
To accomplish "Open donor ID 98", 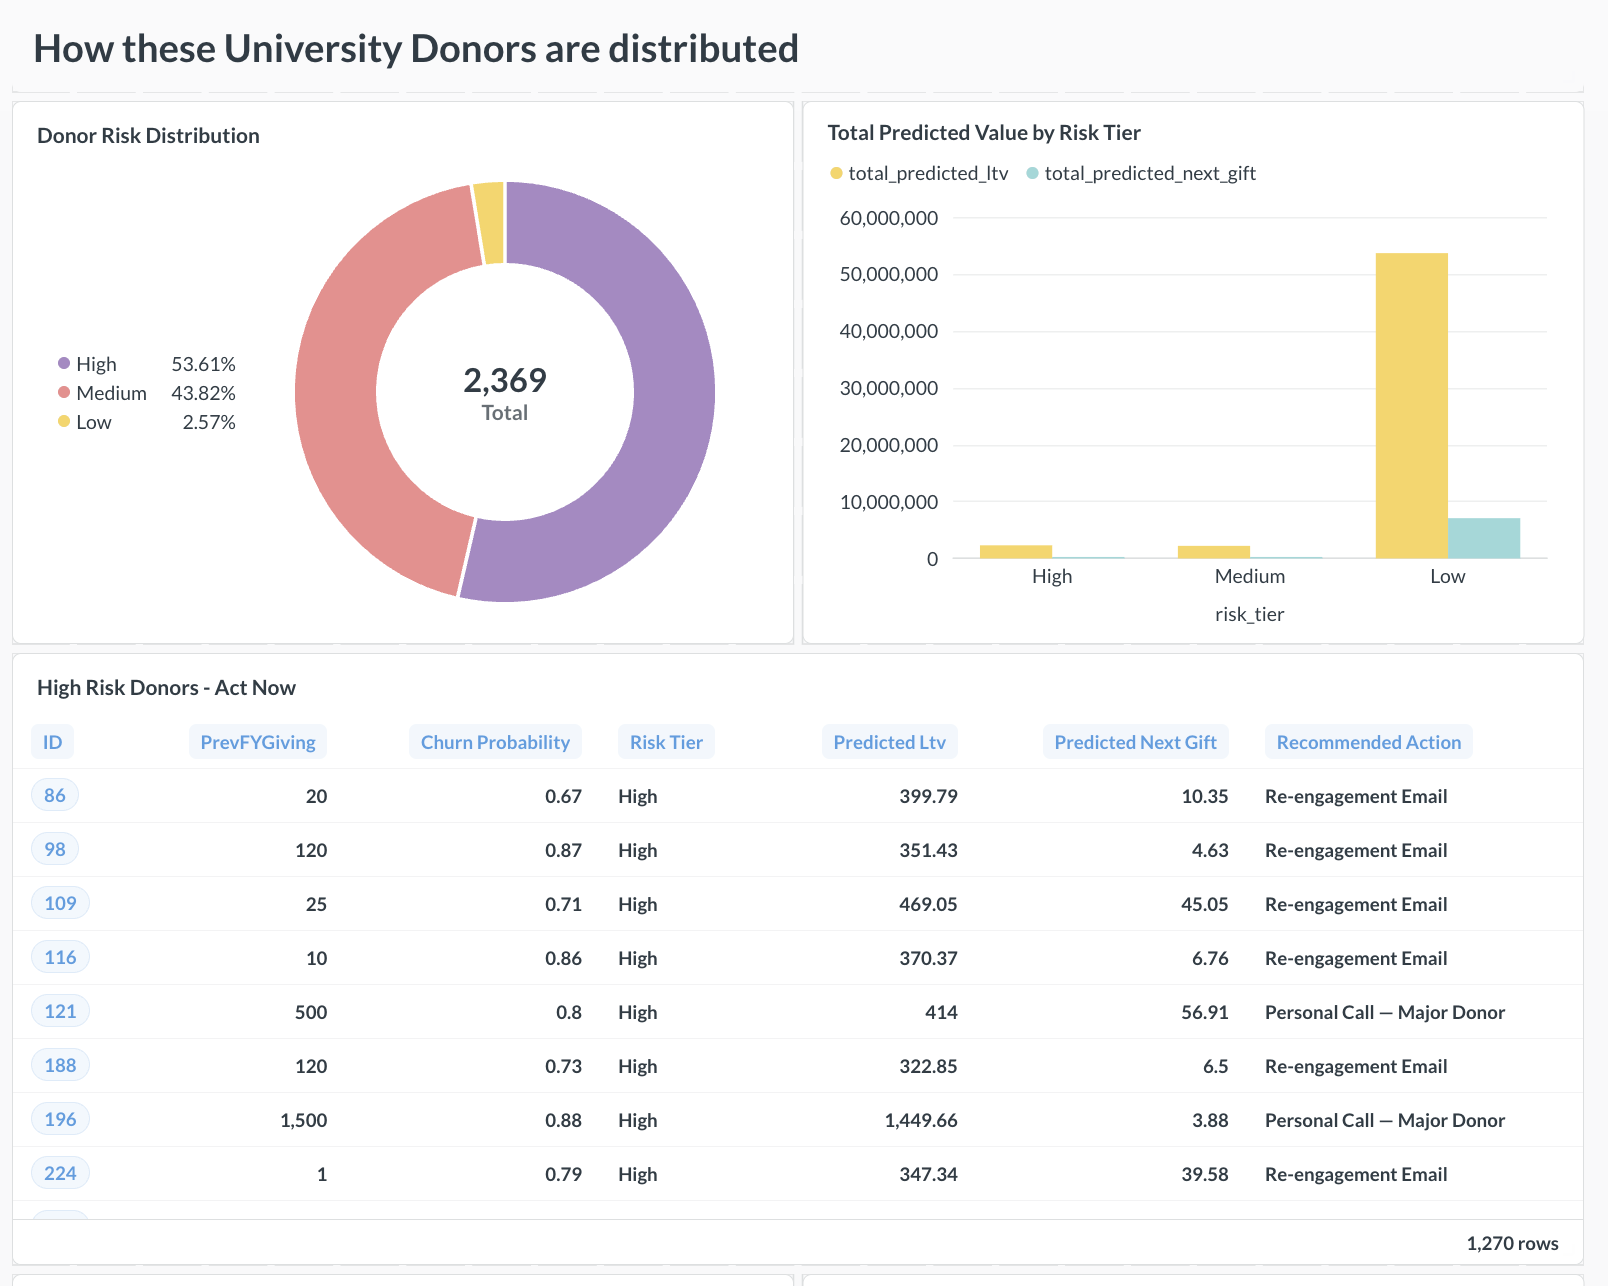I will tap(55, 849).
